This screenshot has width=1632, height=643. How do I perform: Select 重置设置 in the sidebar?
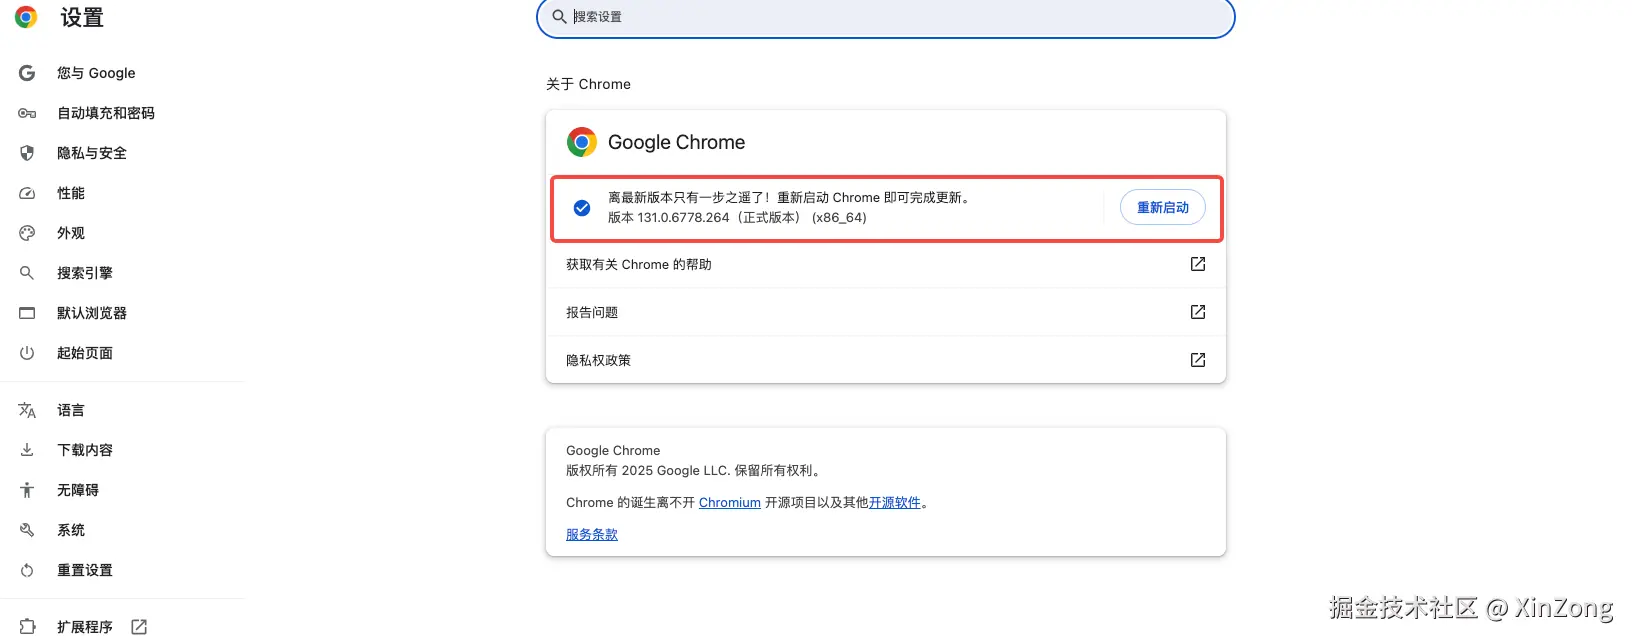coord(85,570)
